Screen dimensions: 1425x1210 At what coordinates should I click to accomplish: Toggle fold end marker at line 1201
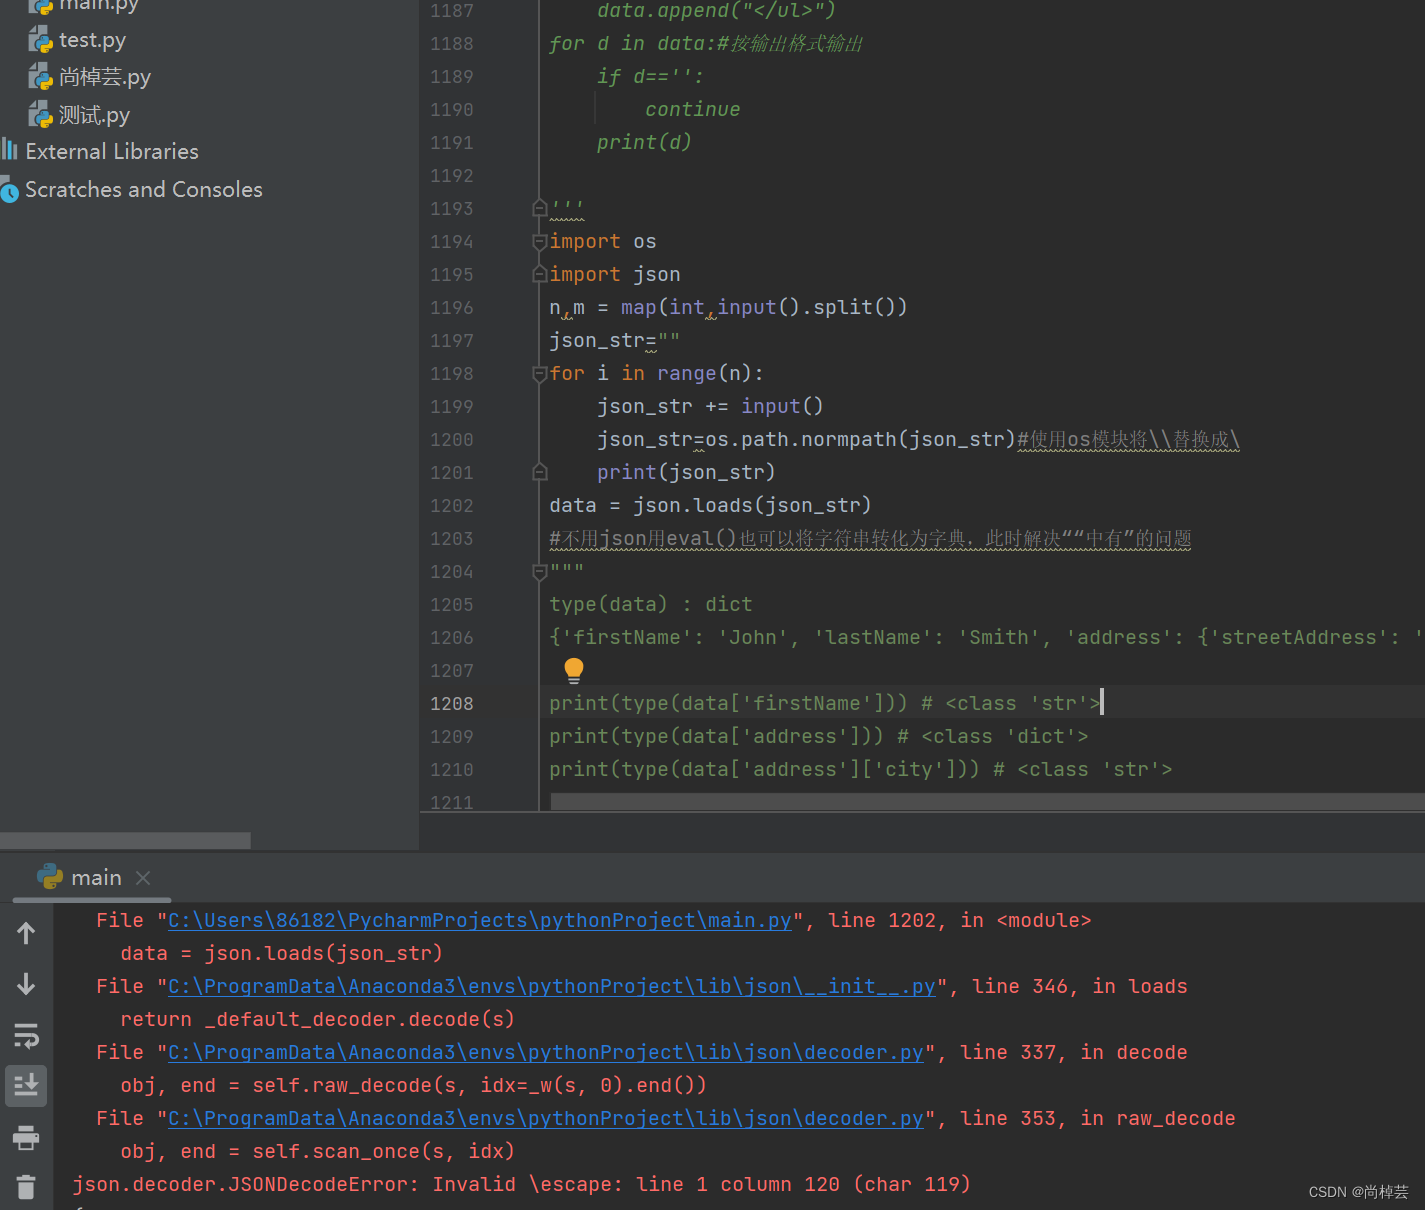540,472
